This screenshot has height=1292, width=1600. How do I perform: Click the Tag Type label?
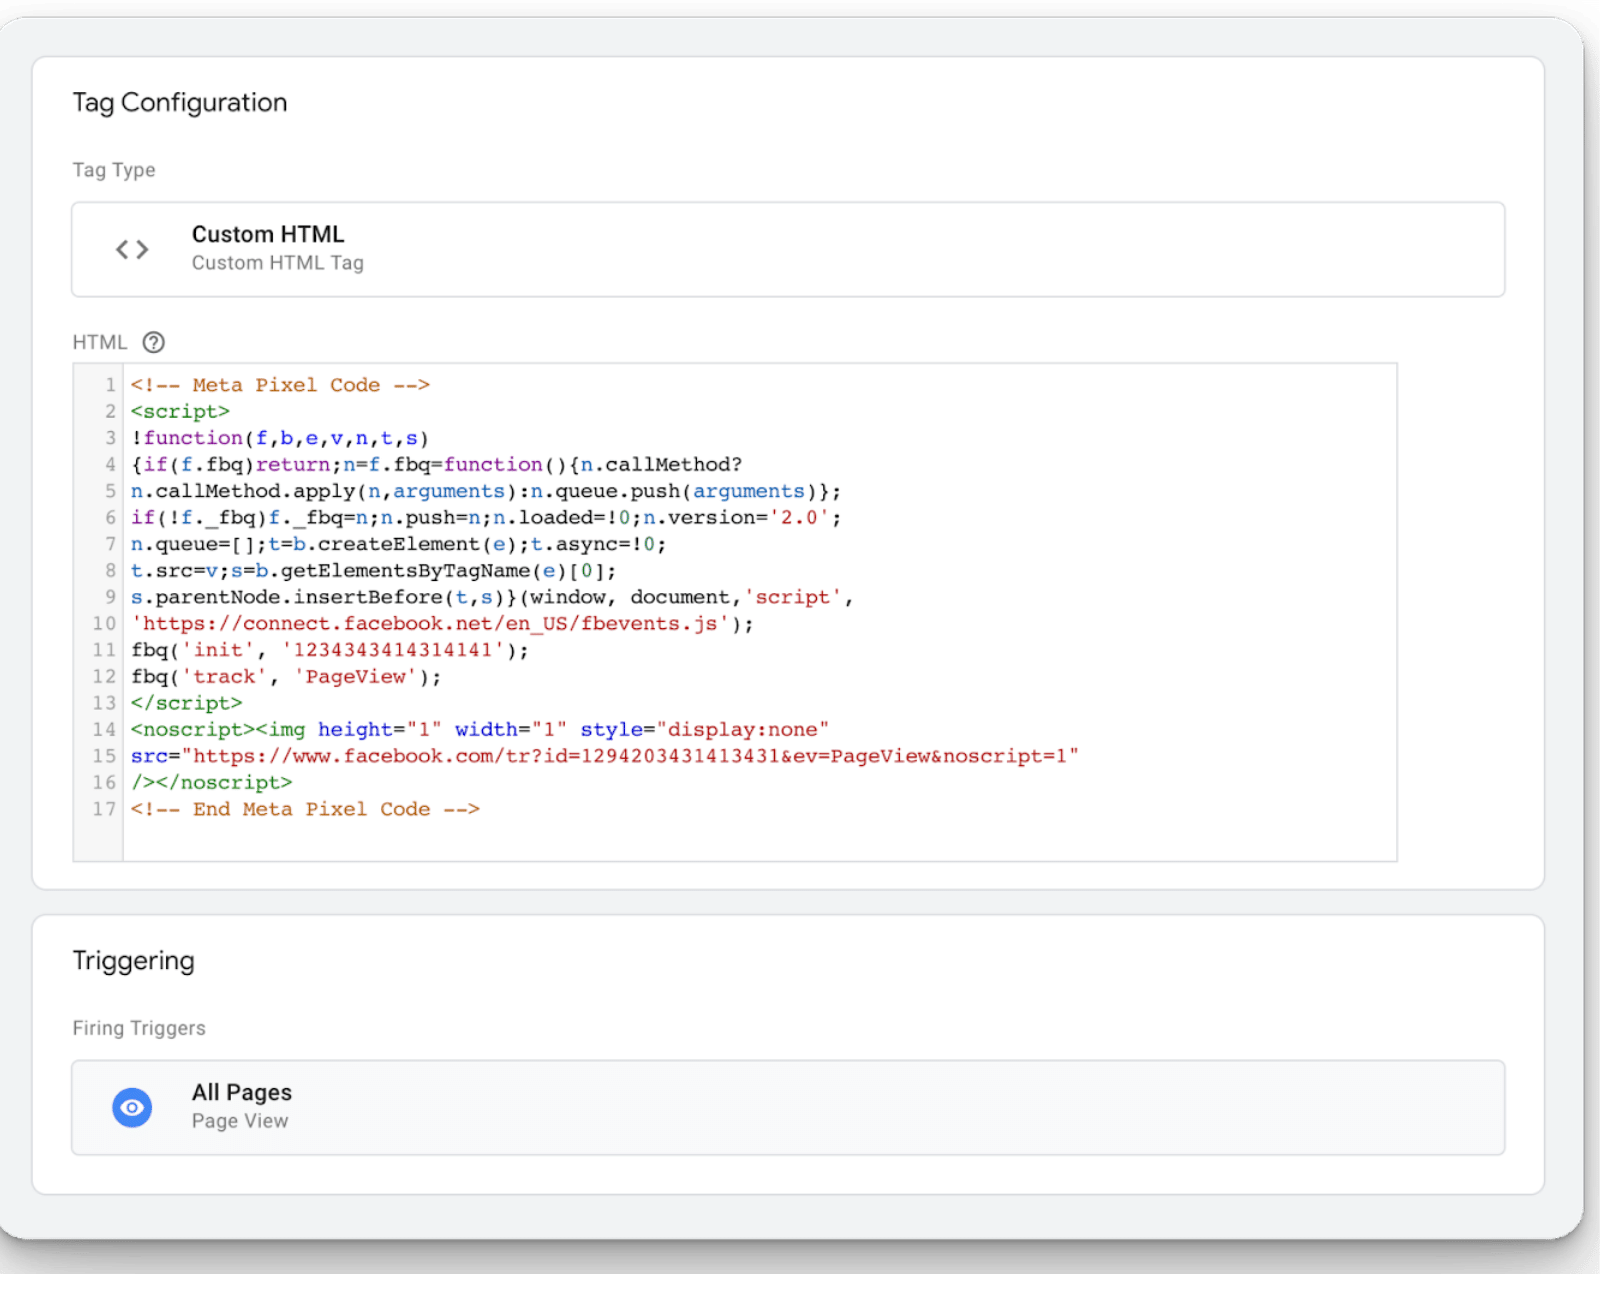tap(114, 170)
